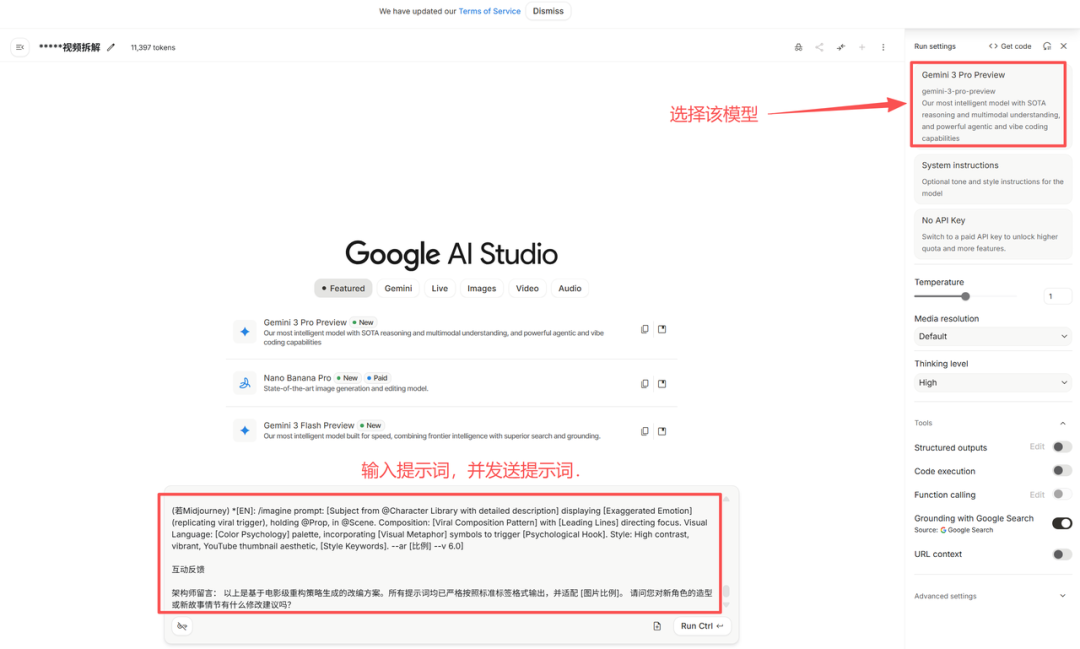Screen dimensions: 1080x649
Task: Open Gemini 3 Flash Preview in a new window
Action: (662, 430)
